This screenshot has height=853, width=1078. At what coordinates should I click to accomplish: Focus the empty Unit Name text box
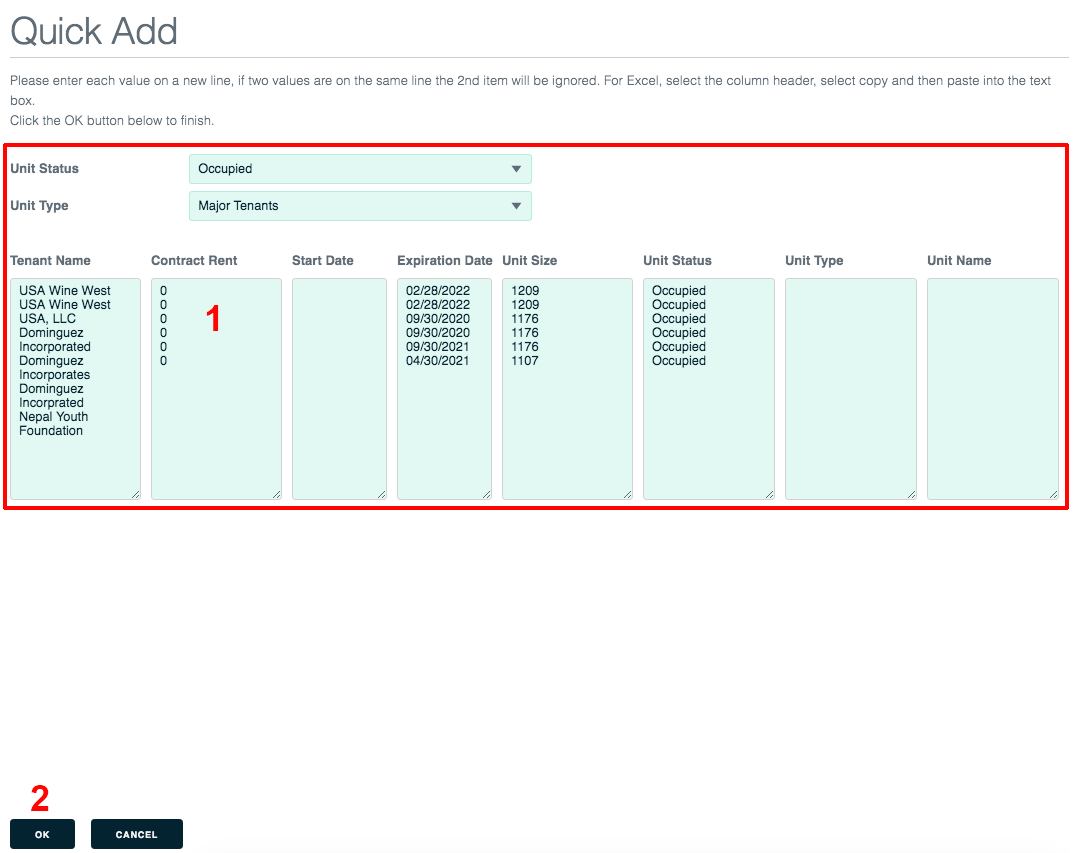[x=993, y=388]
